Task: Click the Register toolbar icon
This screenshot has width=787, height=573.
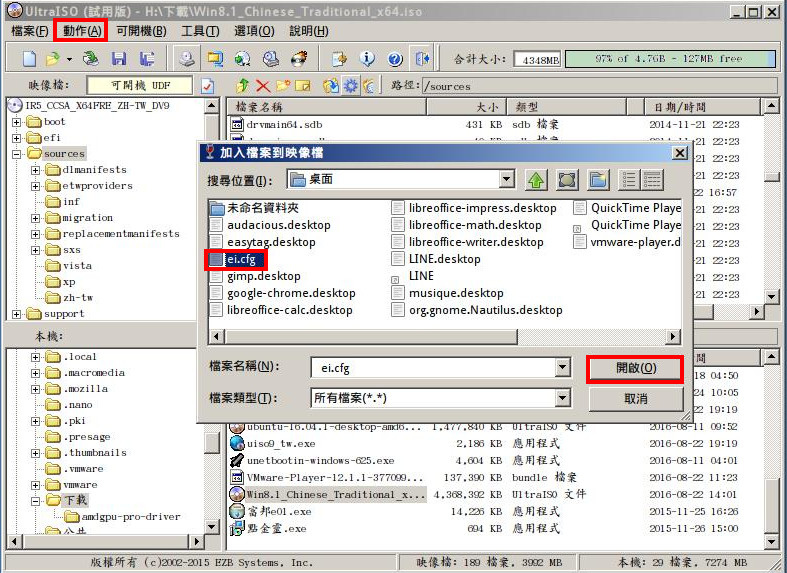Action: coord(340,59)
